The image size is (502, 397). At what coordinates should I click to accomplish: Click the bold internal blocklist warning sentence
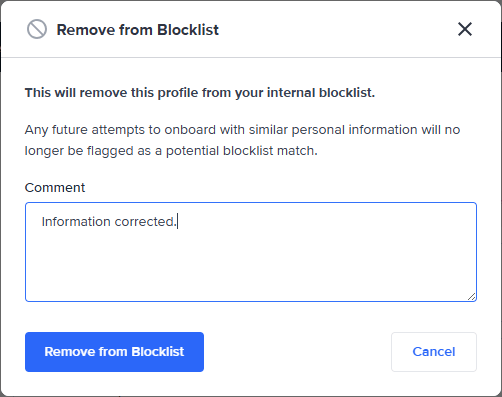pyautogui.click(x=200, y=93)
